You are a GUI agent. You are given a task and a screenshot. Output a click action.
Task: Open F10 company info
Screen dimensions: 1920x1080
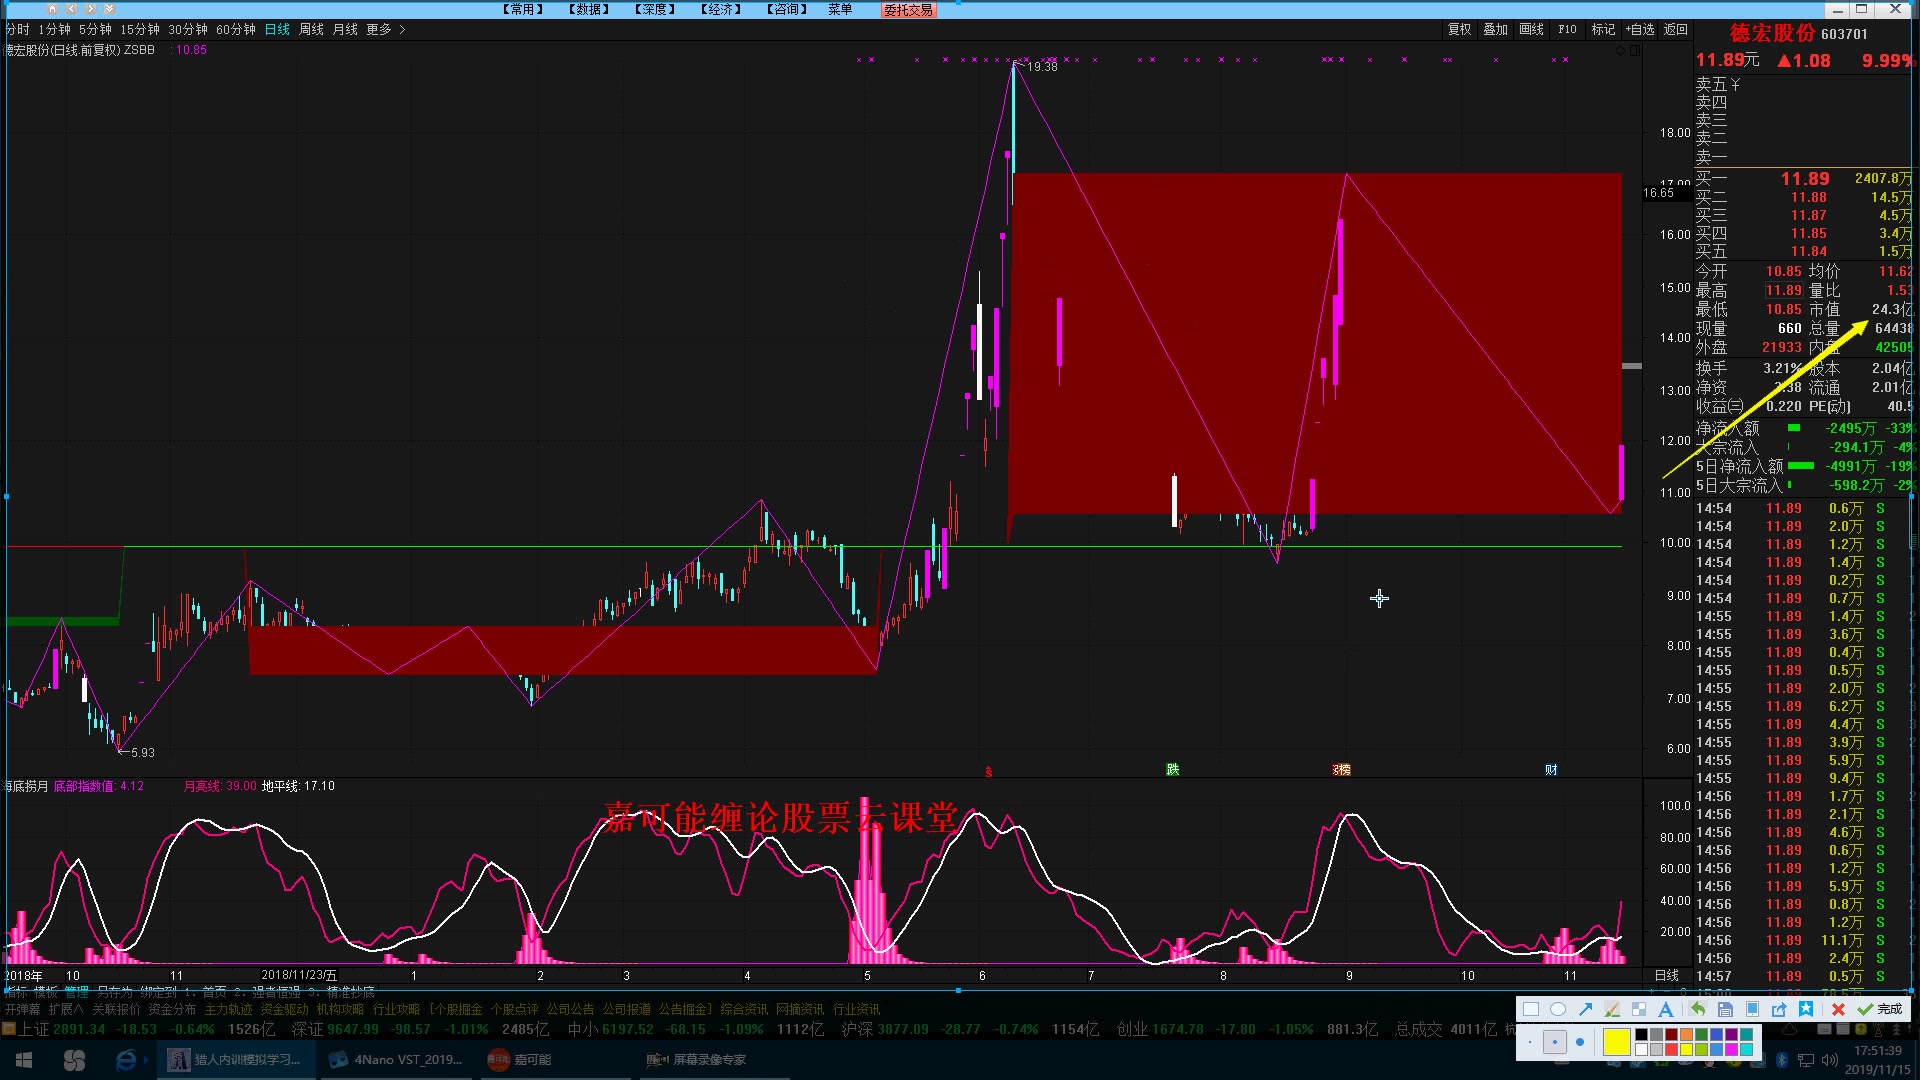pos(1567,30)
